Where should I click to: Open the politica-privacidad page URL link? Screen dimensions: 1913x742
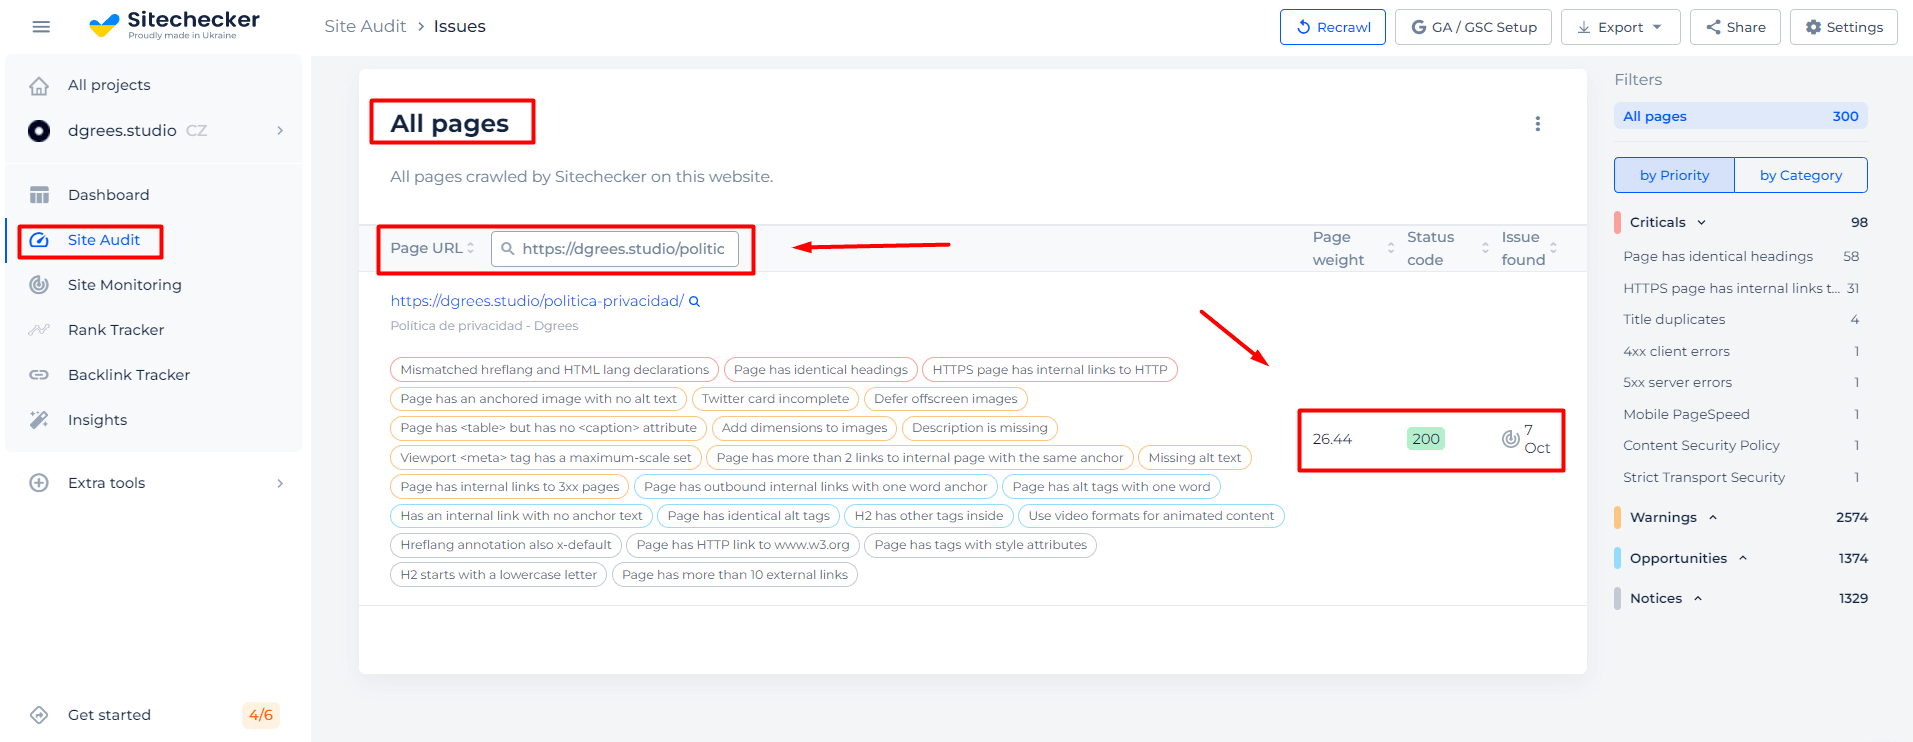pos(537,301)
